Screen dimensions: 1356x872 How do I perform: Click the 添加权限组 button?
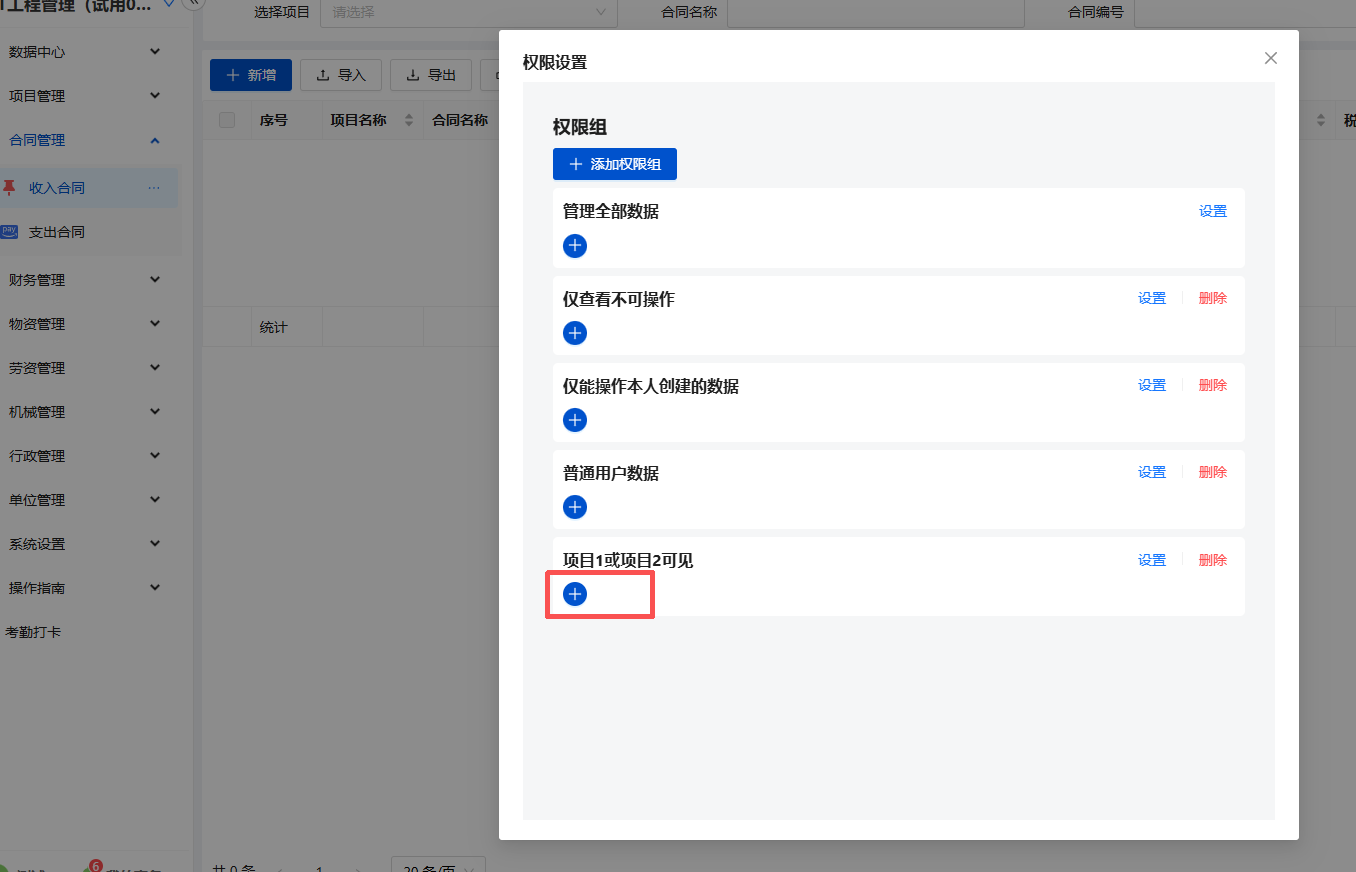pos(614,164)
